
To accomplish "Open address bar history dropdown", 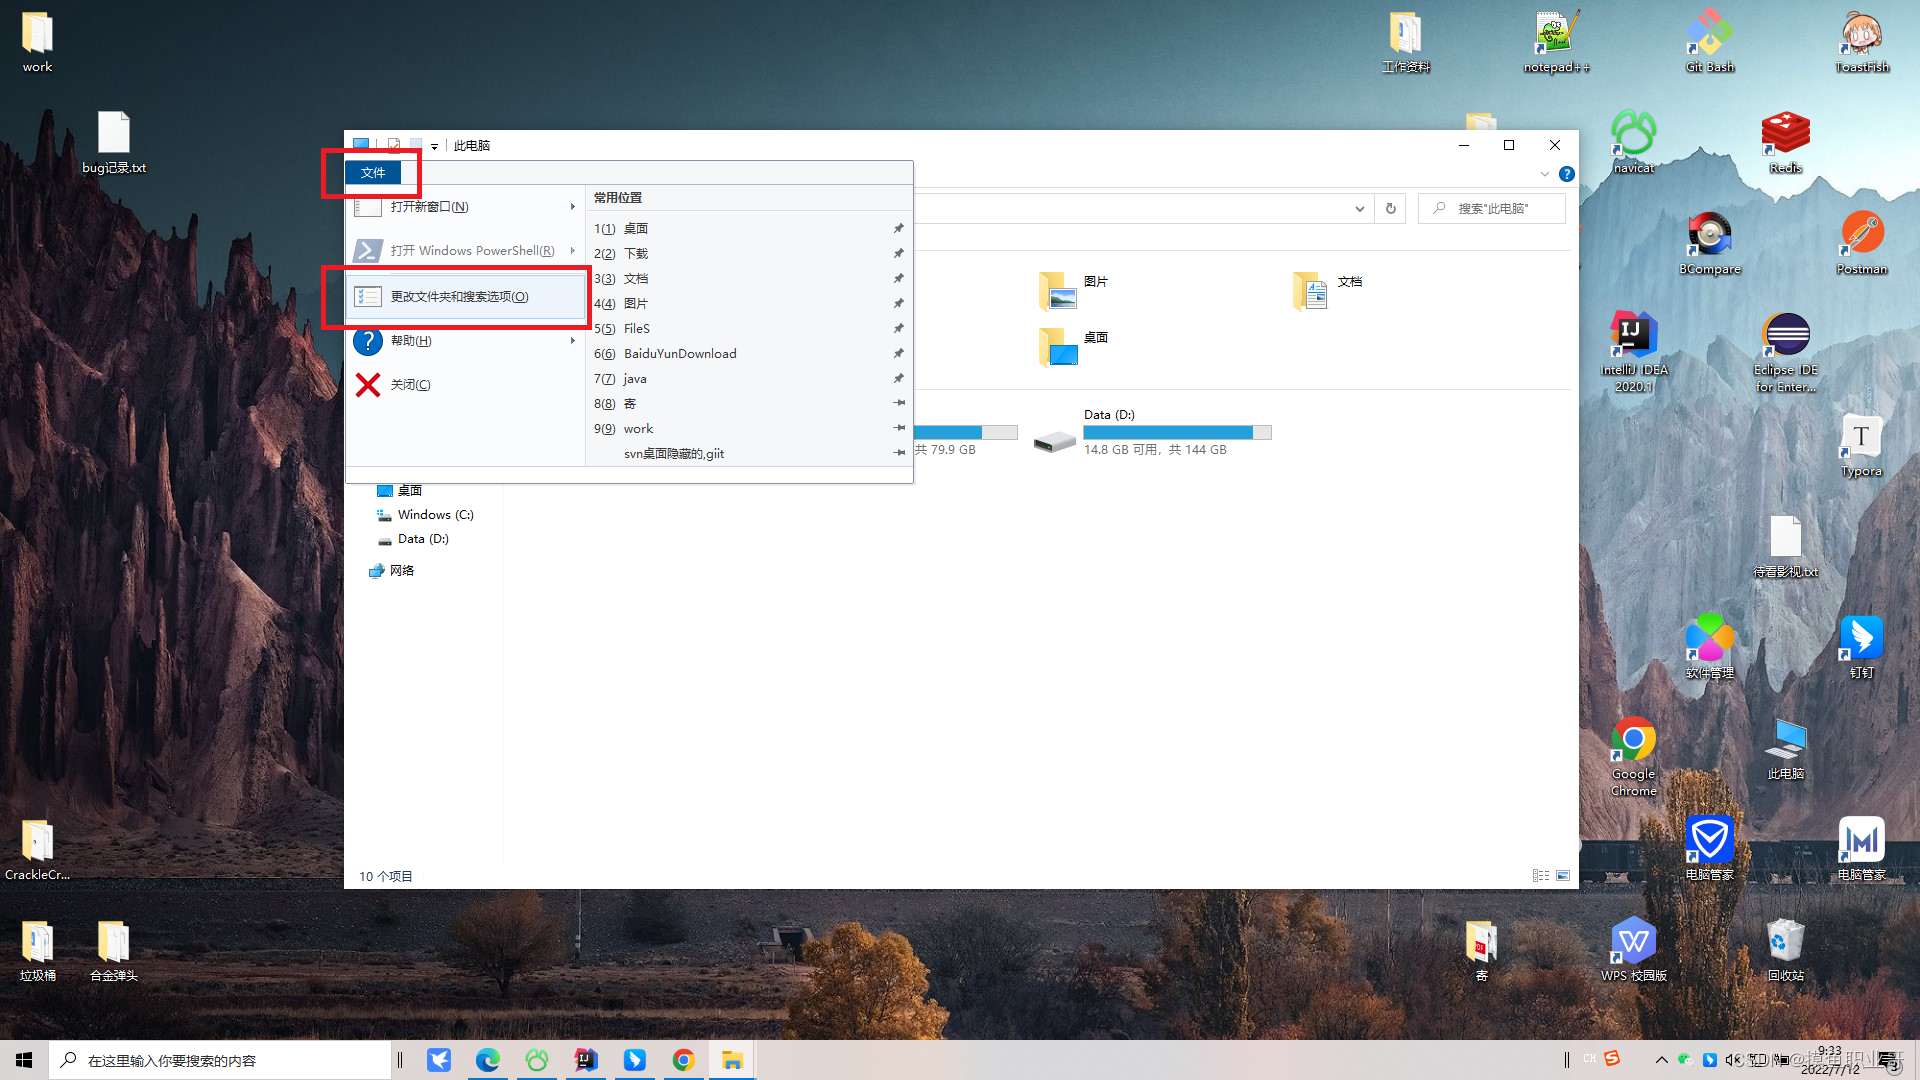I will tap(1359, 209).
